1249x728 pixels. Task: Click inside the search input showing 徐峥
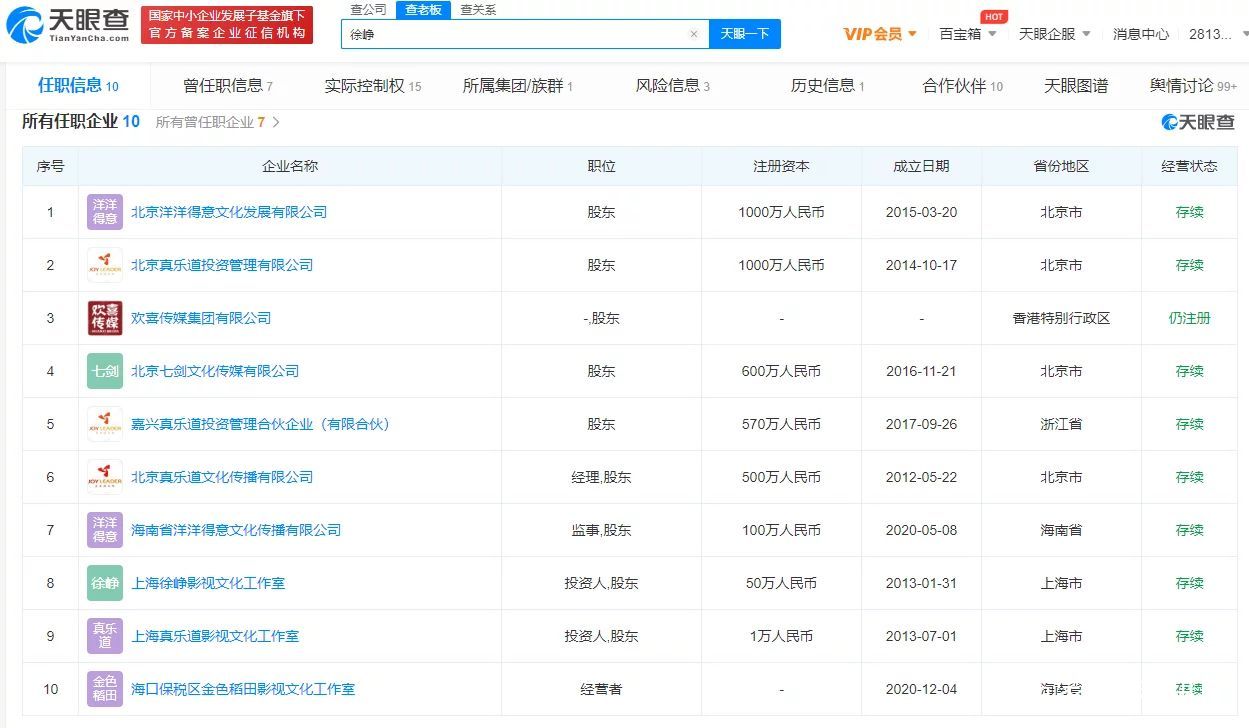click(x=500, y=33)
